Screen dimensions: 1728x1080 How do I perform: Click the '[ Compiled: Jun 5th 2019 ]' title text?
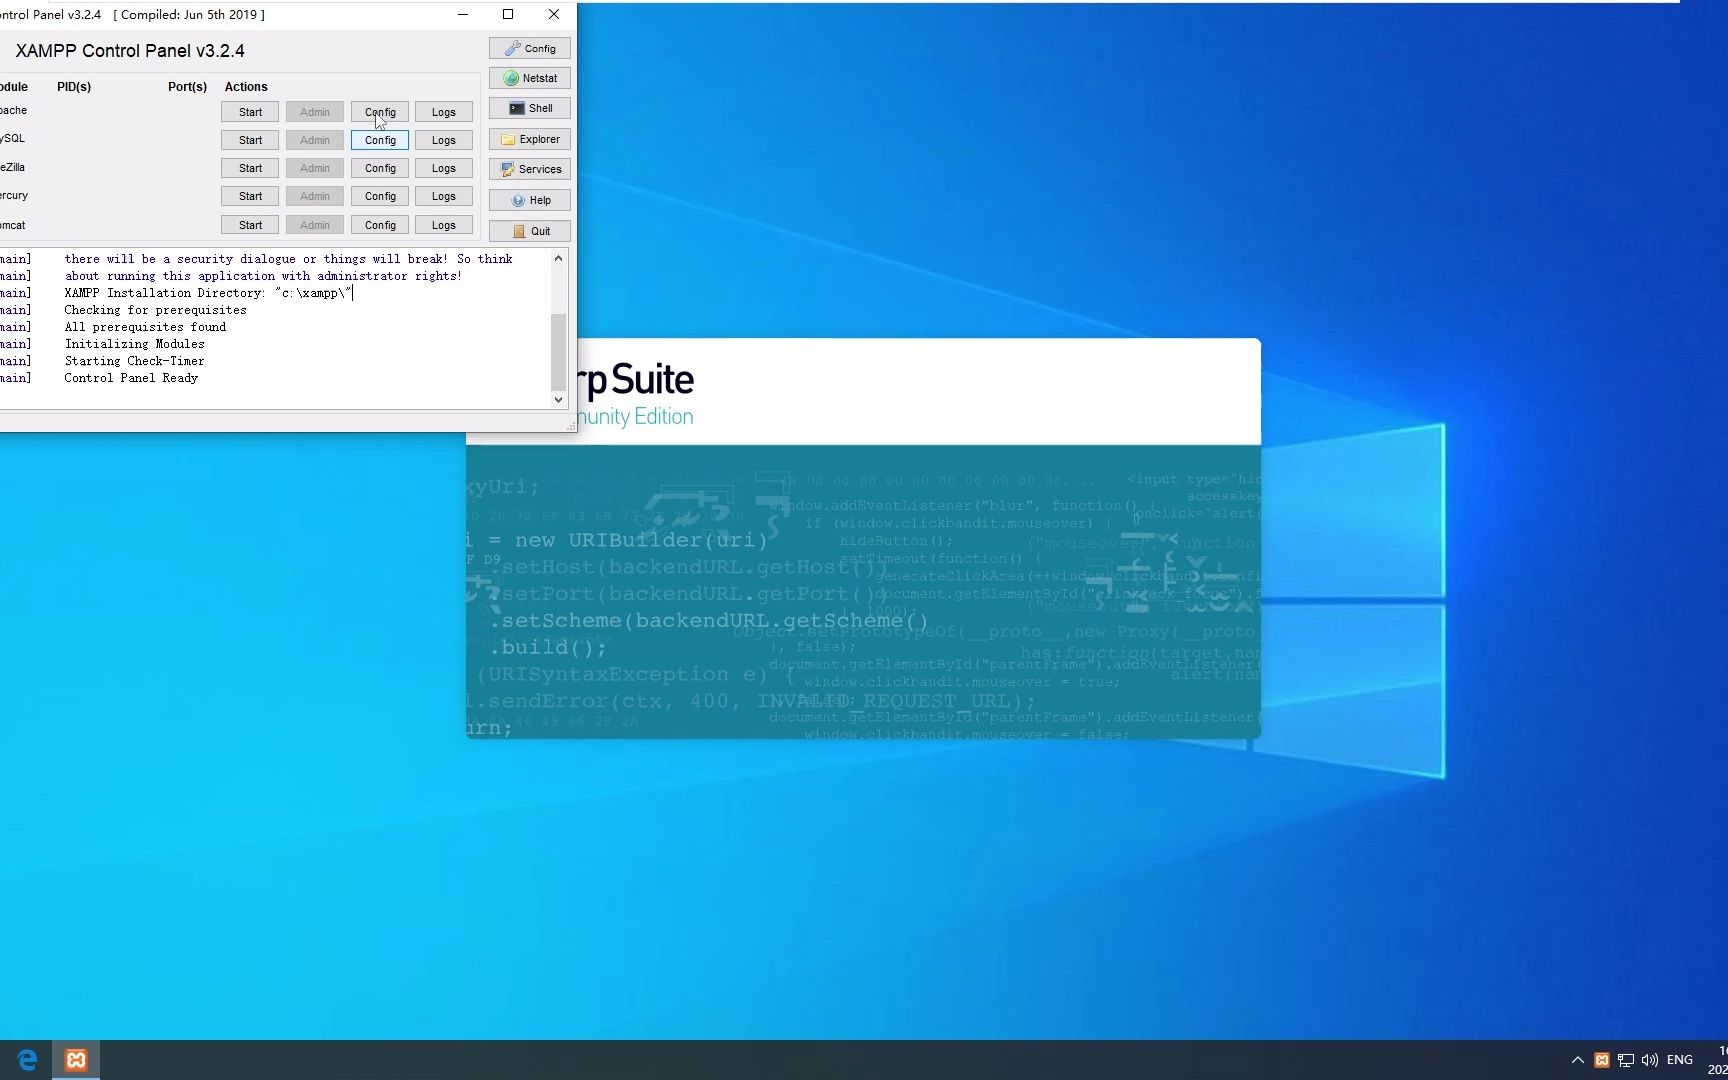(x=189, y=15)
